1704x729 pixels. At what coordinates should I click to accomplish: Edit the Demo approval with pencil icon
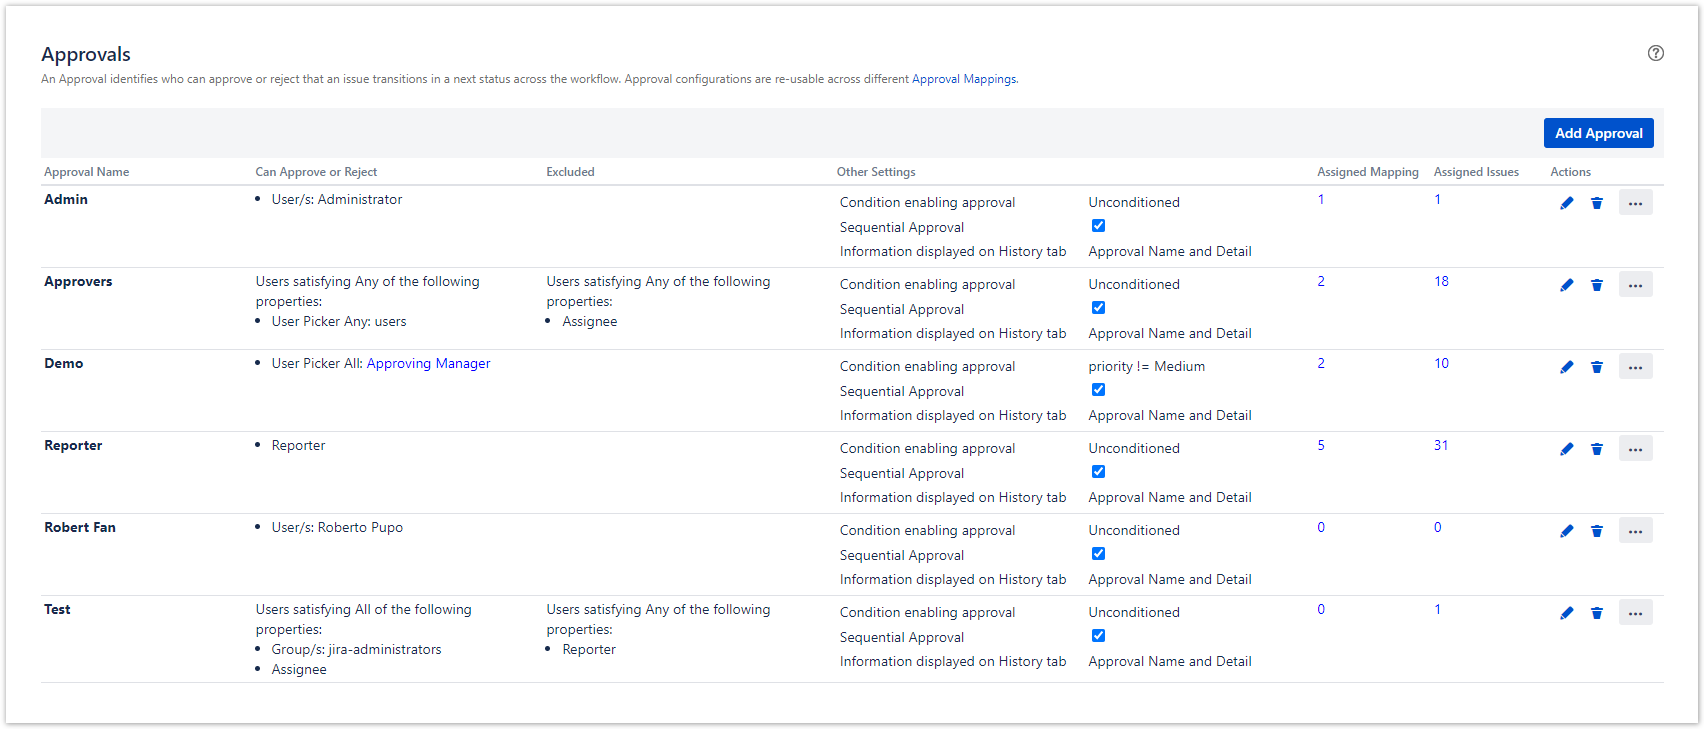click(1566, 367)
